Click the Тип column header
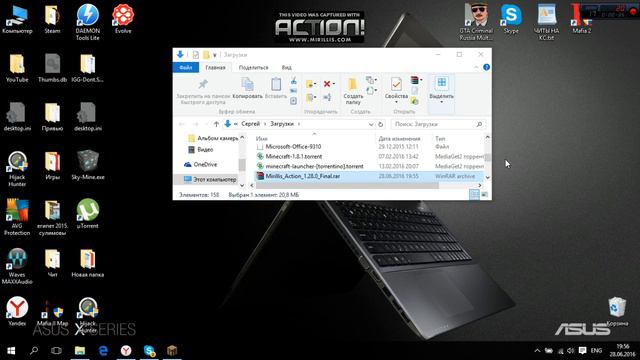Screen dimensions: 640x360 440,139
